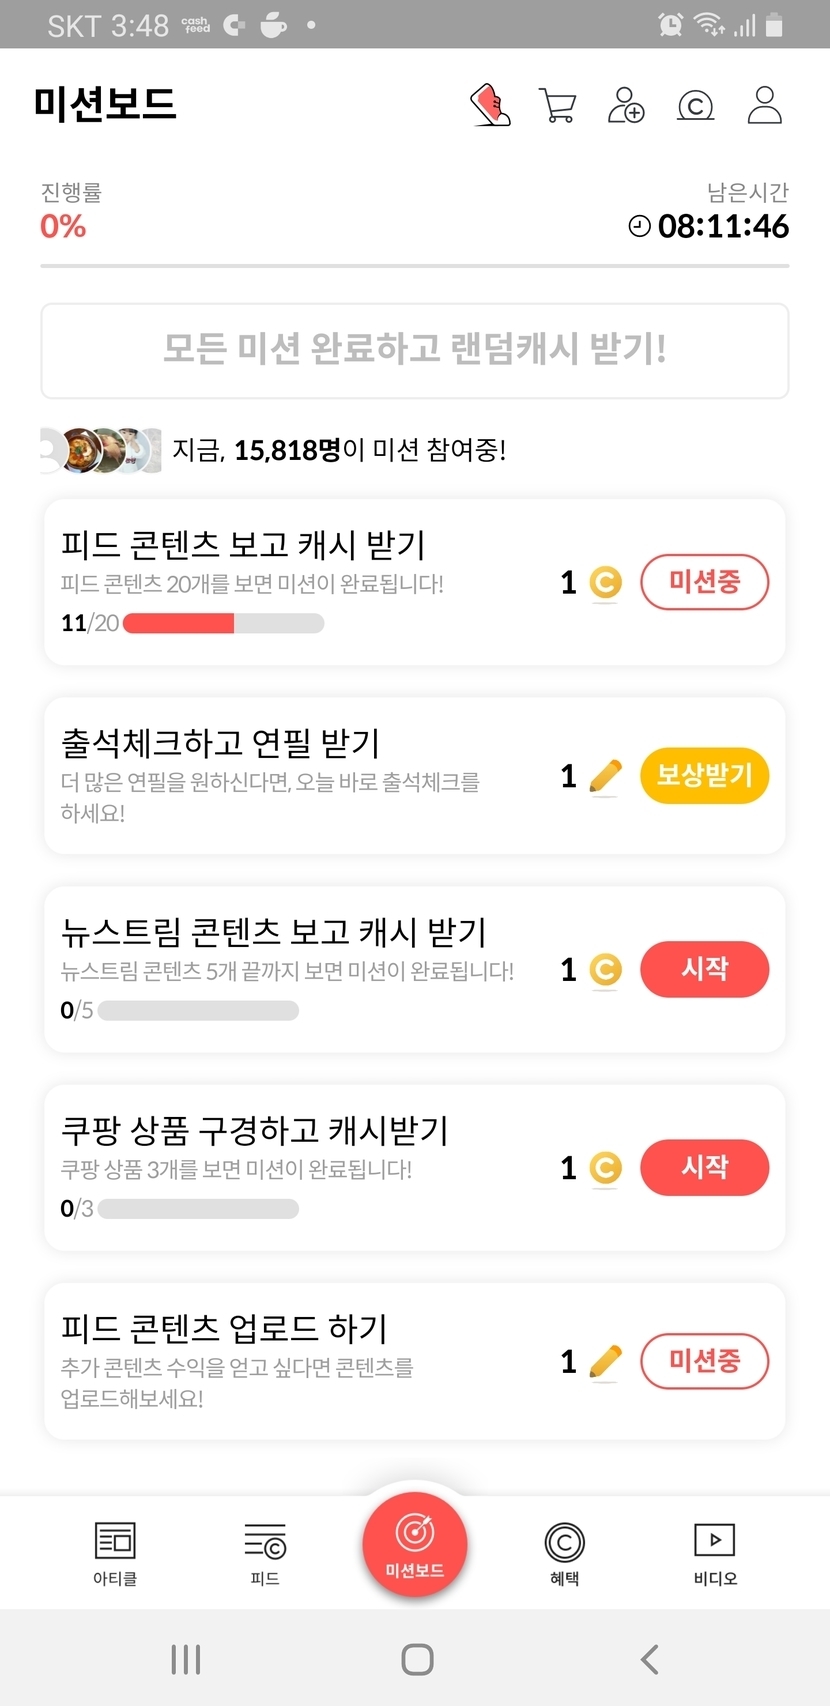Image resolution: width=830 pixels, height=1706 pixels.
Task: Claim reward with 보상받기 button
Action: (x=704, y=775)
